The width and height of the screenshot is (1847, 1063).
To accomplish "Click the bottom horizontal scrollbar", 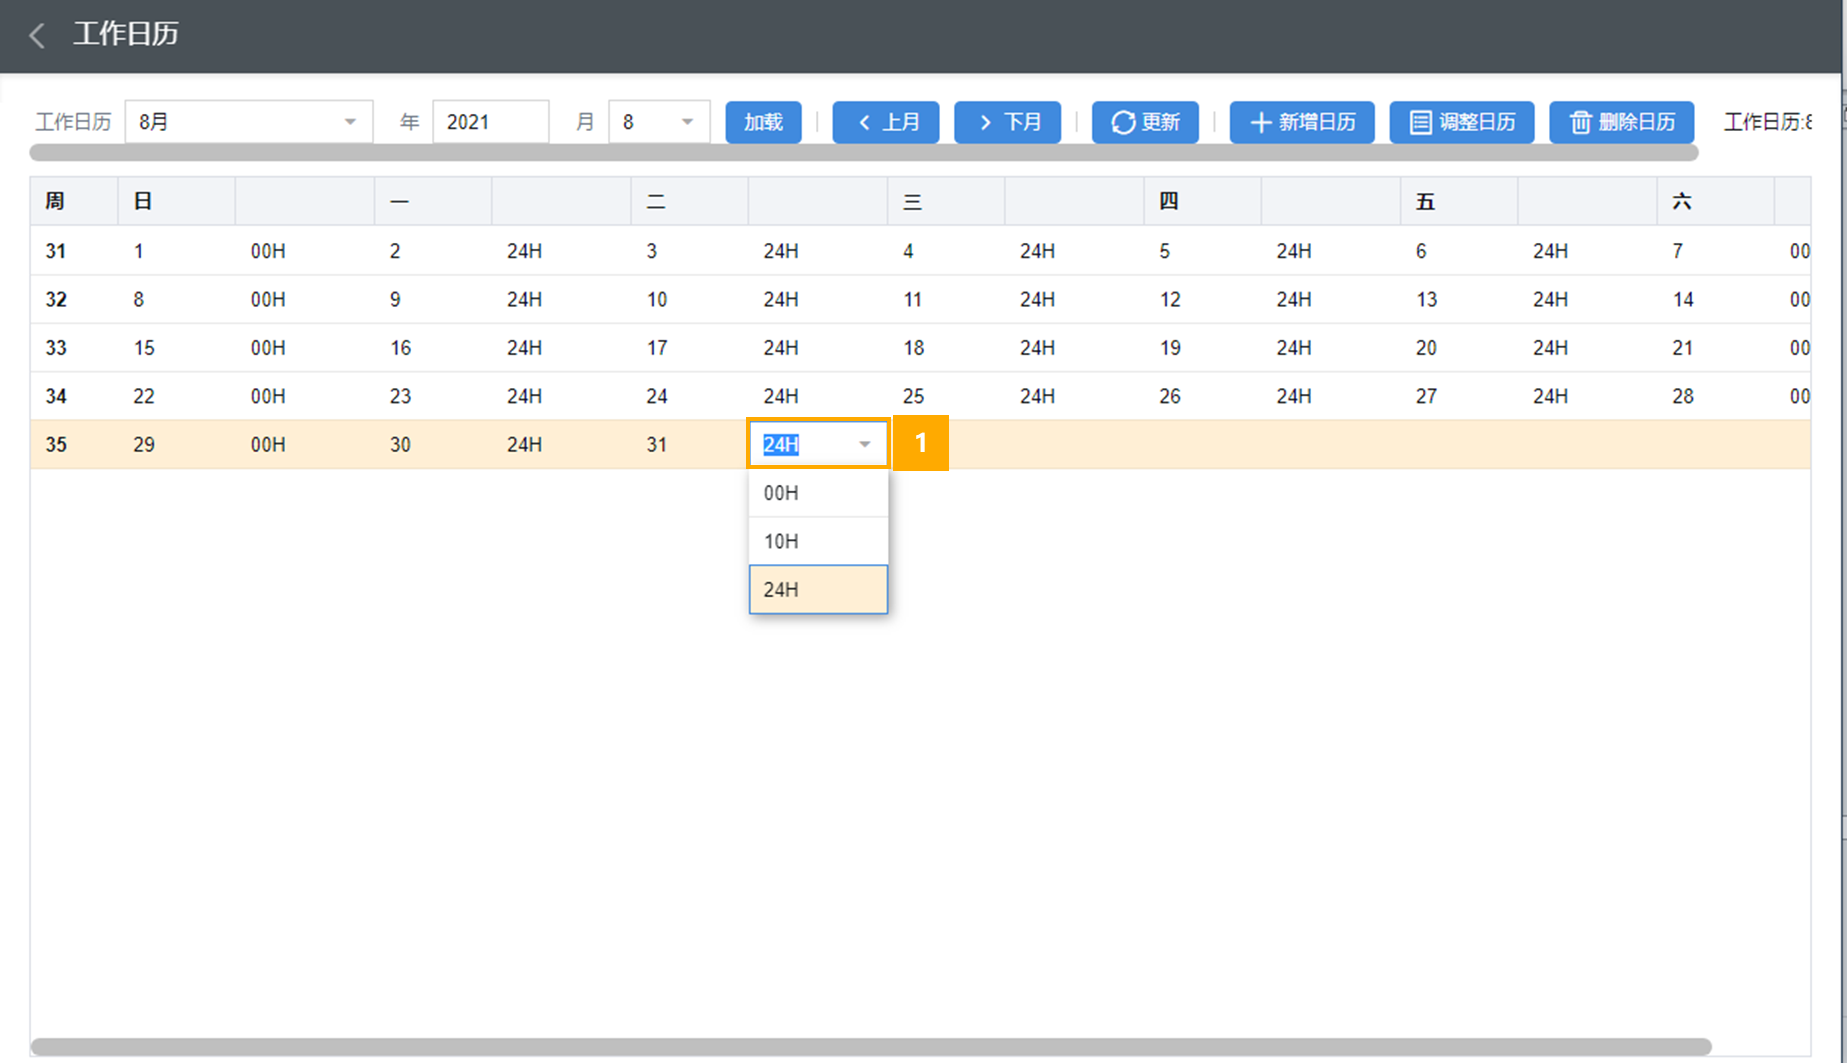I will pos(870,1046).
